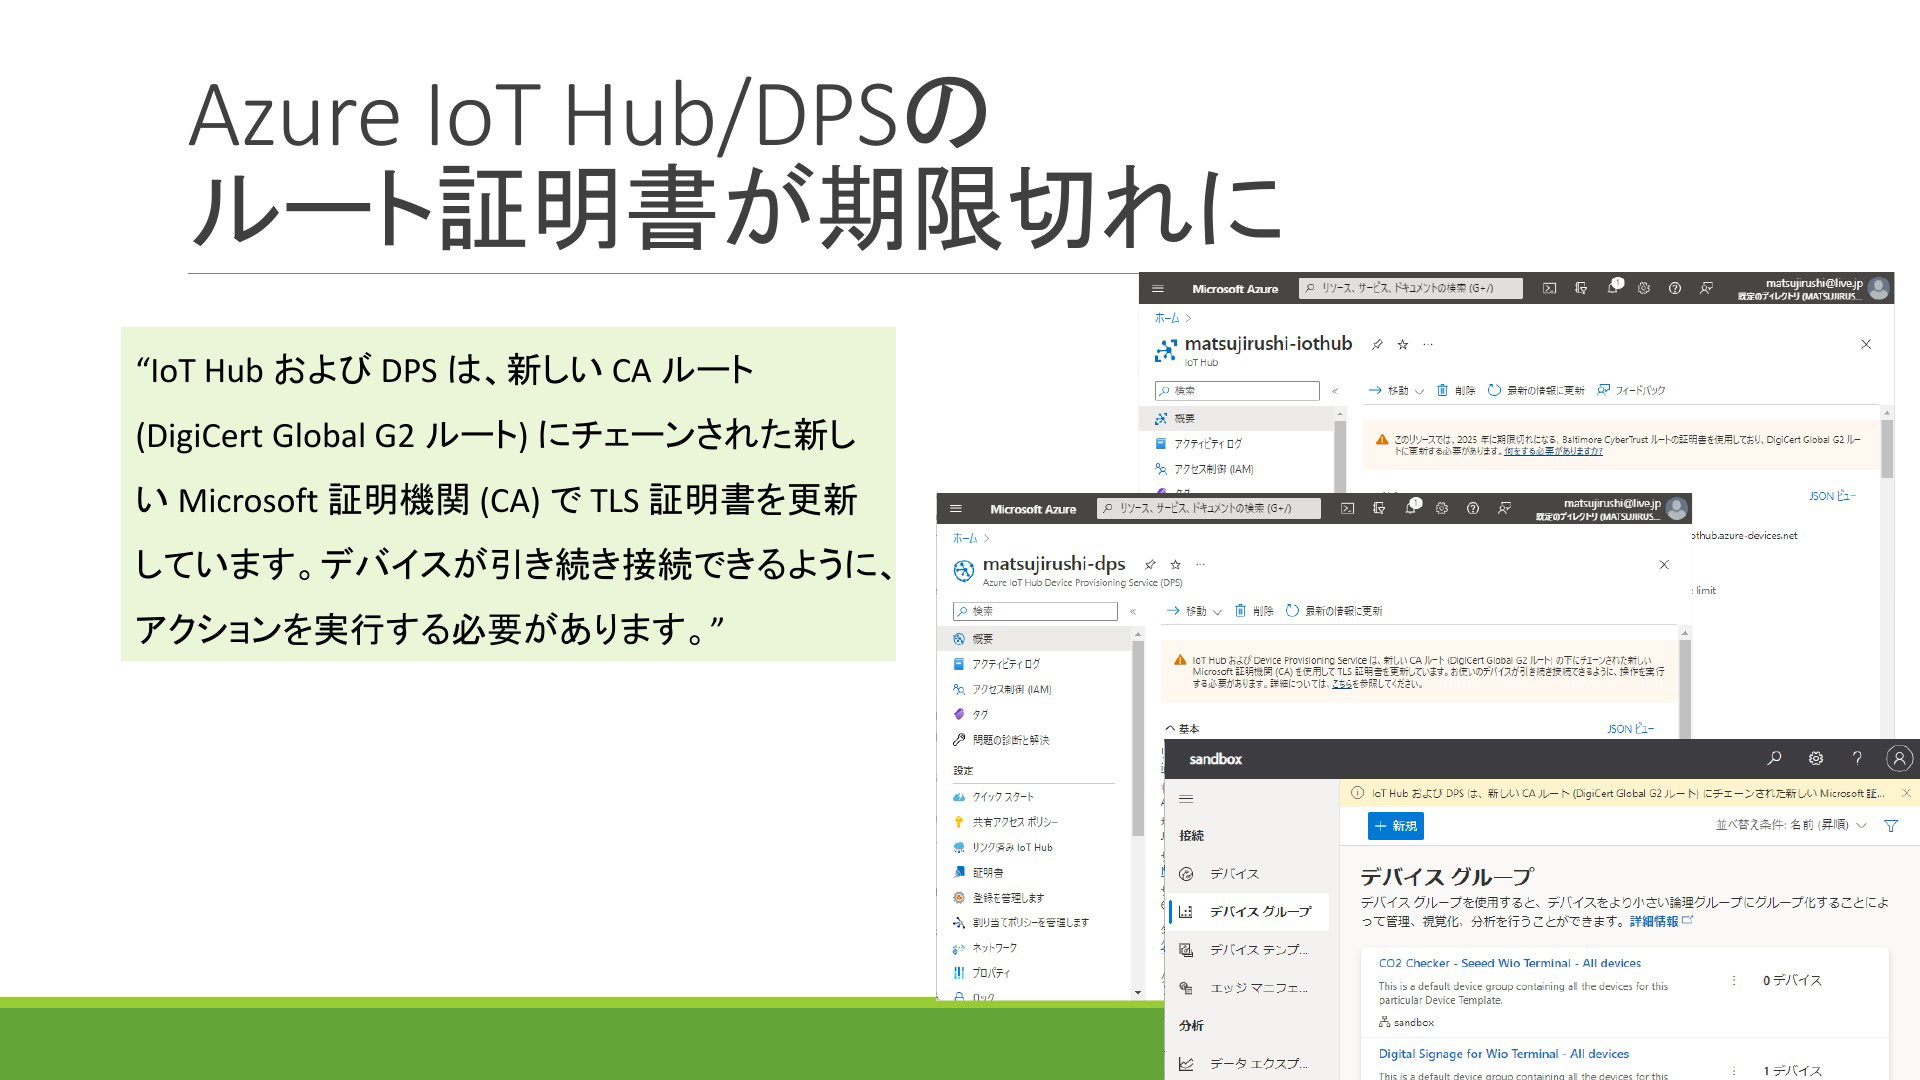Image resolution: width=1920 pixels, height=1080 pixels.
Task: Click global search box in iothub Azure header
Action: [1411, 288]
